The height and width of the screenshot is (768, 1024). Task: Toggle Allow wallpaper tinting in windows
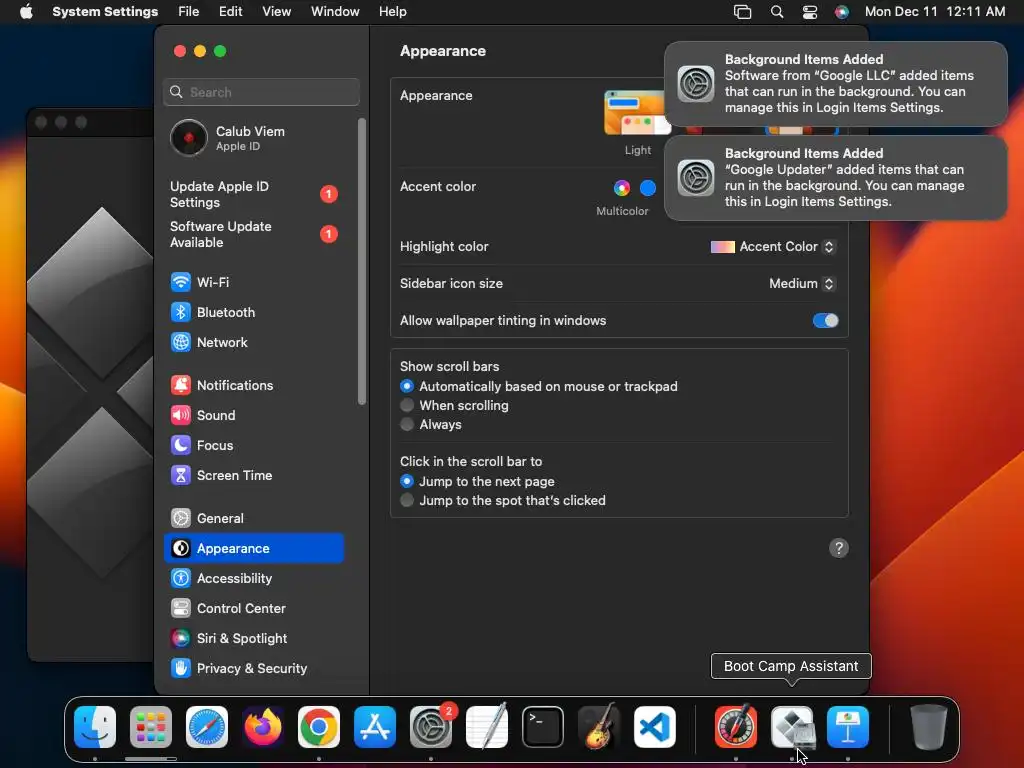tap(825, 321)
